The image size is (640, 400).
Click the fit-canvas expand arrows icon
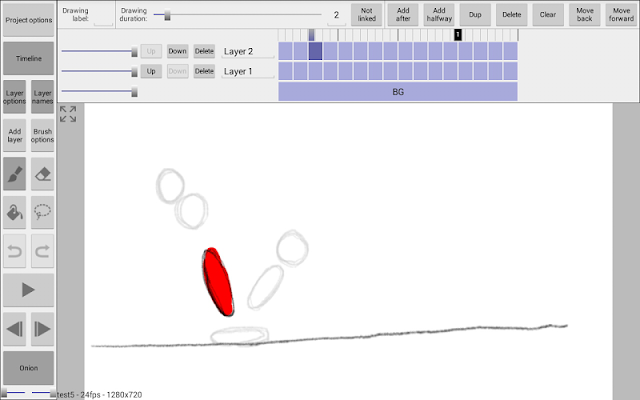(x=68, y=114)
